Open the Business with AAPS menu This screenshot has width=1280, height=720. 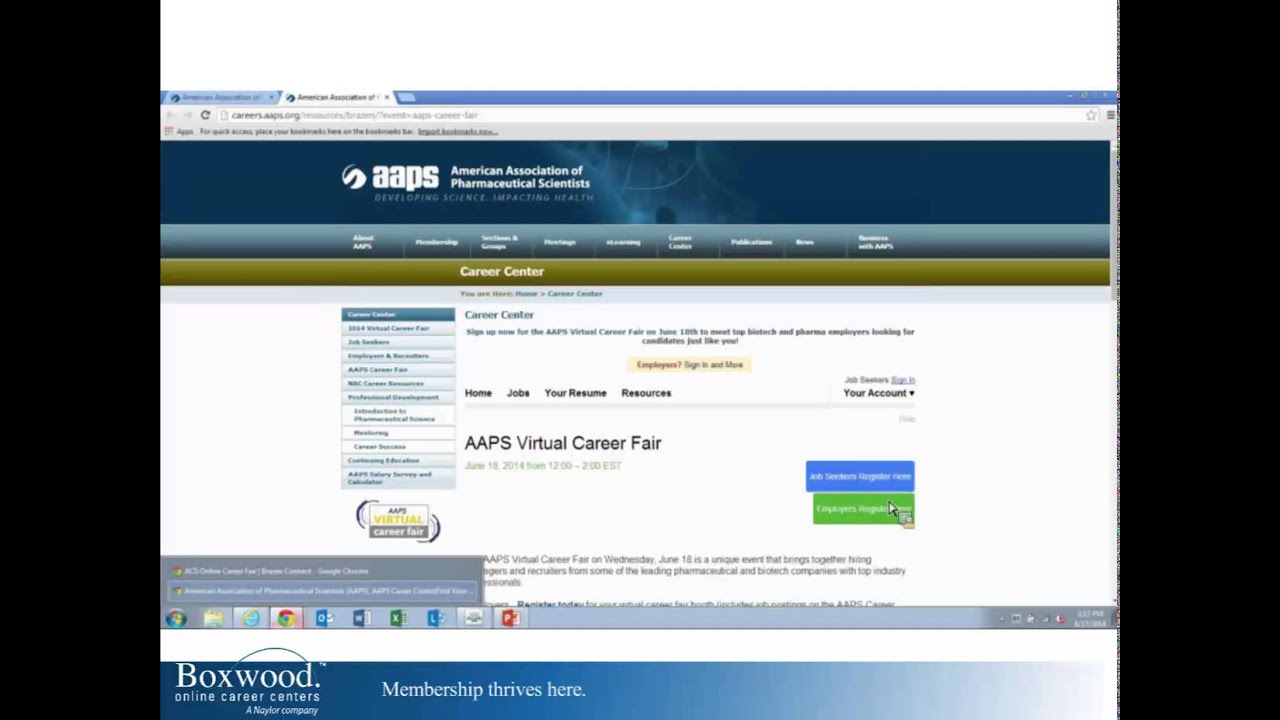click(x=875, y=242)
